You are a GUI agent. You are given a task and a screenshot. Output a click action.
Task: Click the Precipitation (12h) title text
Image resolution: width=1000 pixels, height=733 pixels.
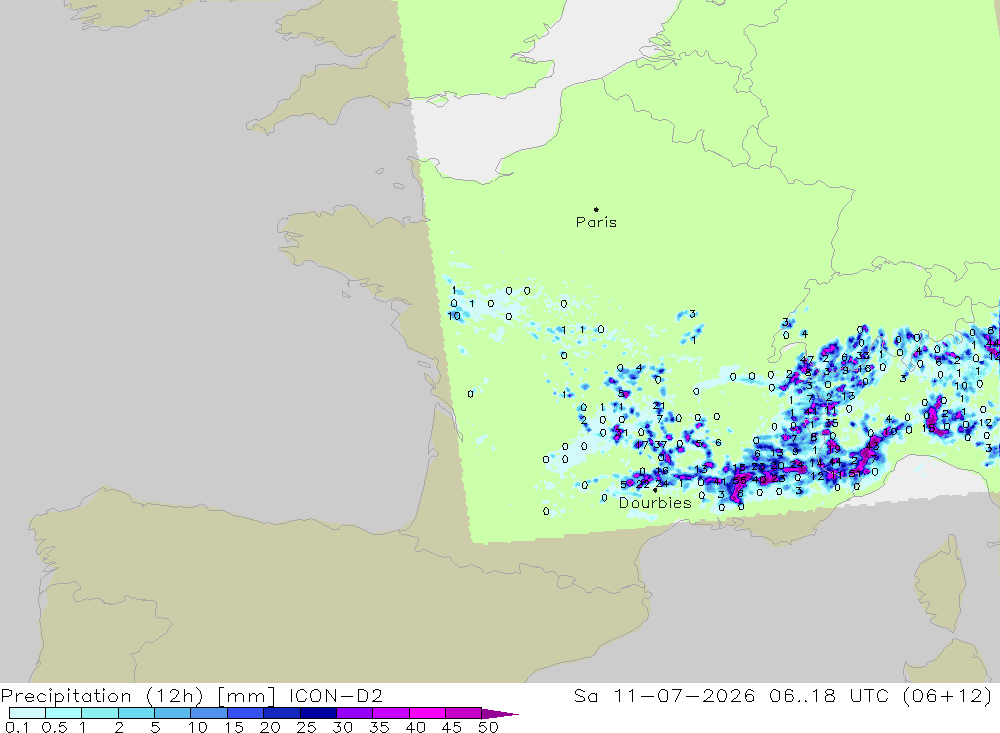(x=102, y=696)
